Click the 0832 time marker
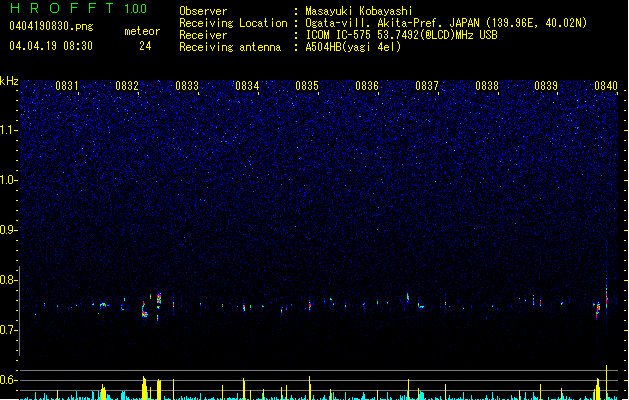 pyautogui.click(x=127, y=86)
